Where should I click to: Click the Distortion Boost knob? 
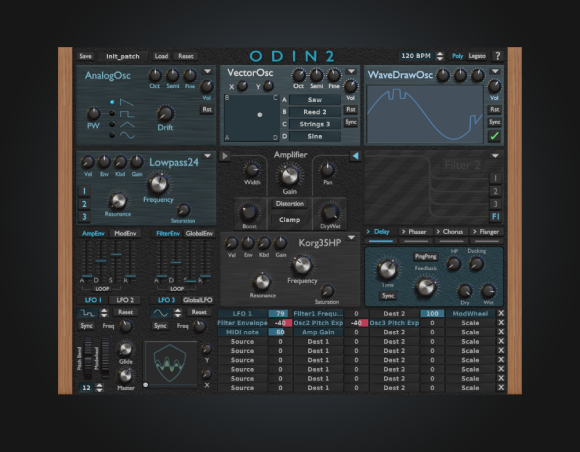(x=249, y=212)
